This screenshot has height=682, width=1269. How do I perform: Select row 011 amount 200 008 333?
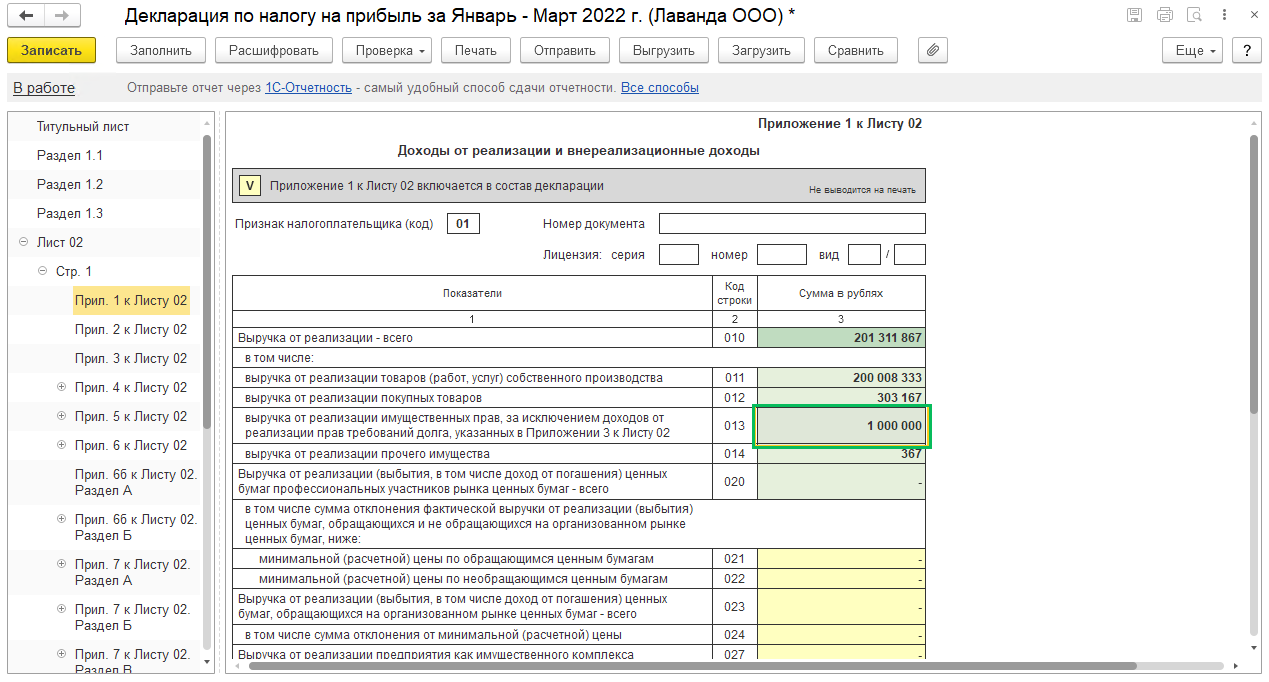tap(841, 378)
